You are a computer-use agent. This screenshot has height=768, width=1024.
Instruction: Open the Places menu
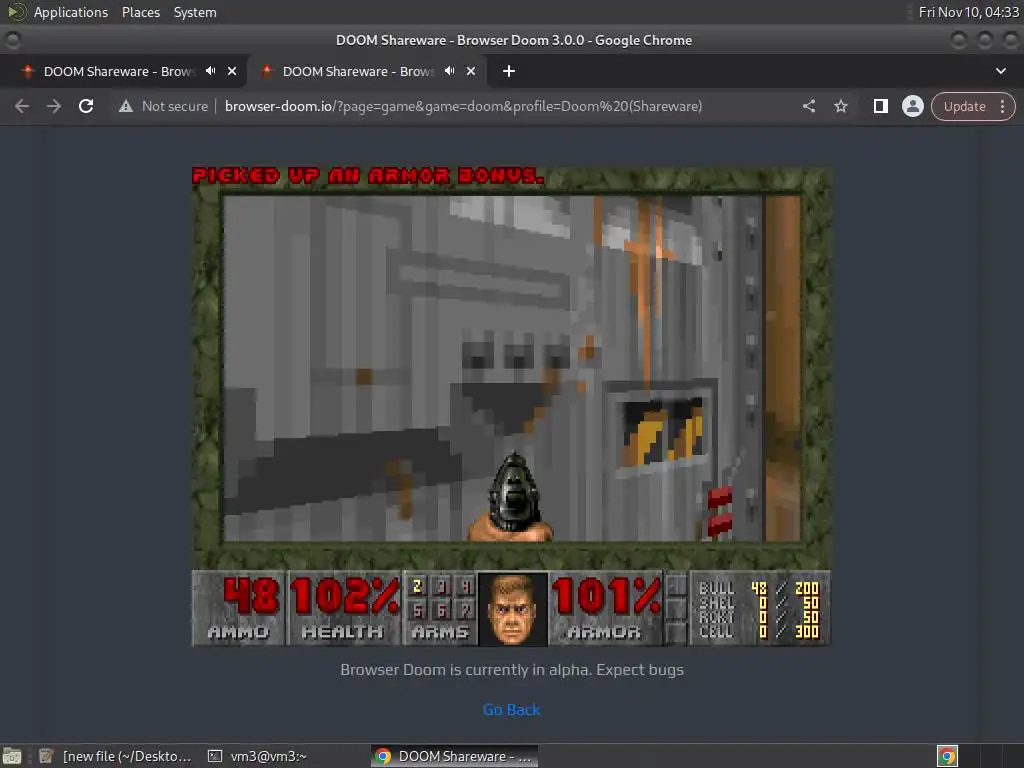pyautogui.click(x=140, y=12)
